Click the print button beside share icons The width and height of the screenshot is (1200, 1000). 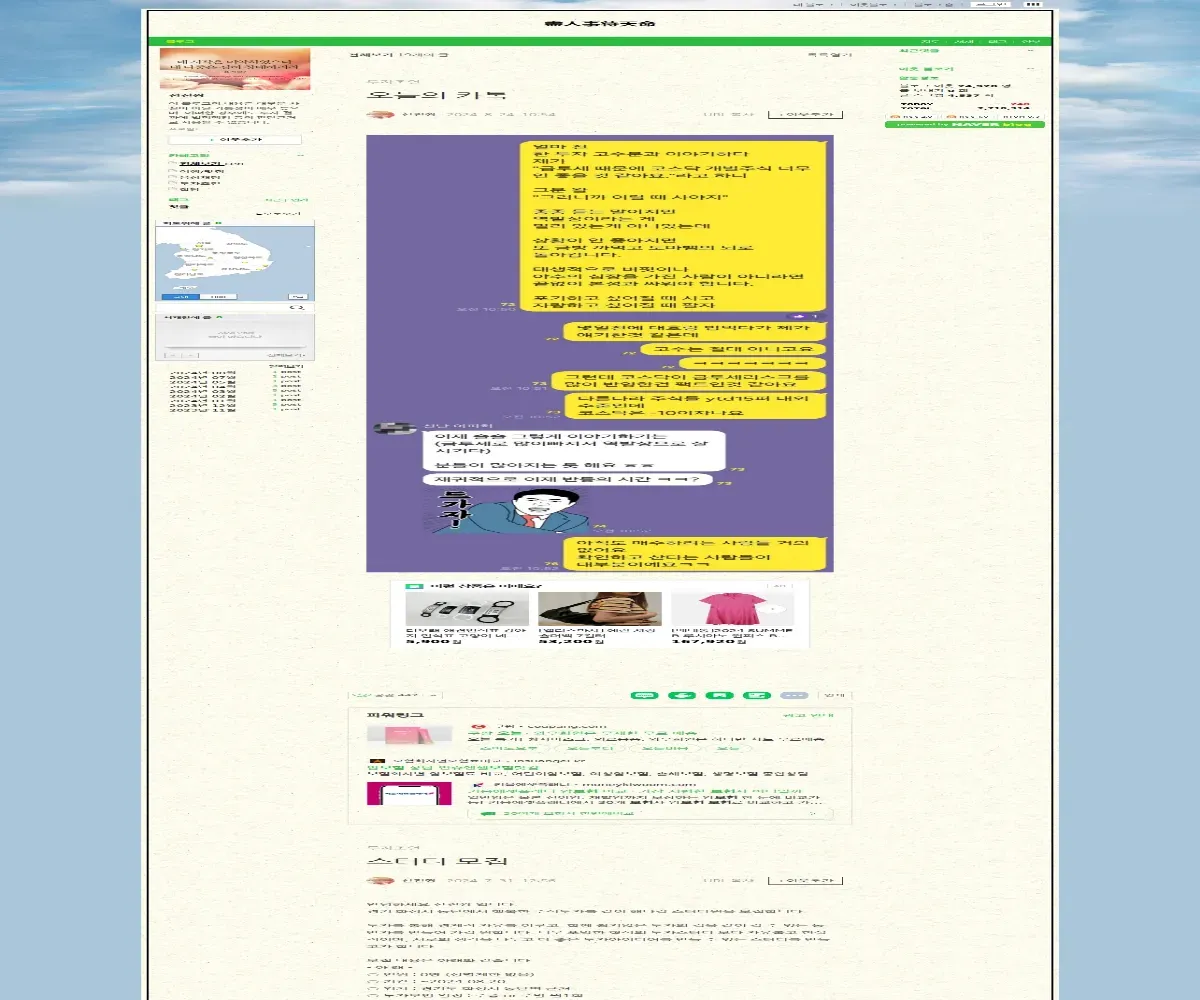(834, 694)
